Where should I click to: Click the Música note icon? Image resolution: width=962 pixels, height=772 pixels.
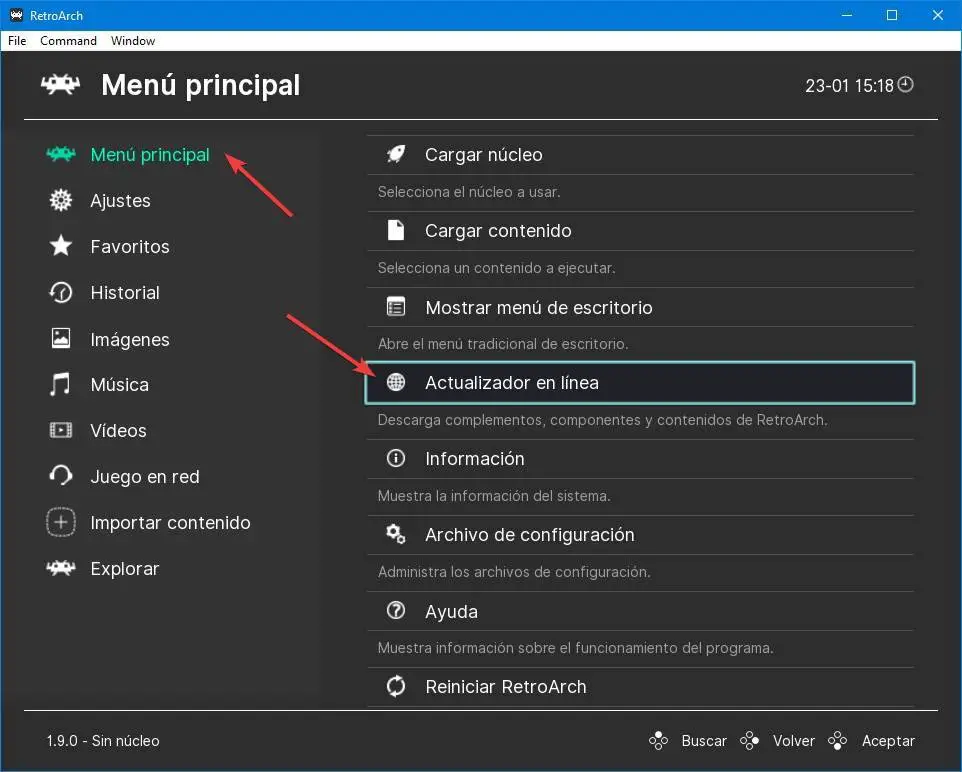pyautogui.click(x=60, y=384)
